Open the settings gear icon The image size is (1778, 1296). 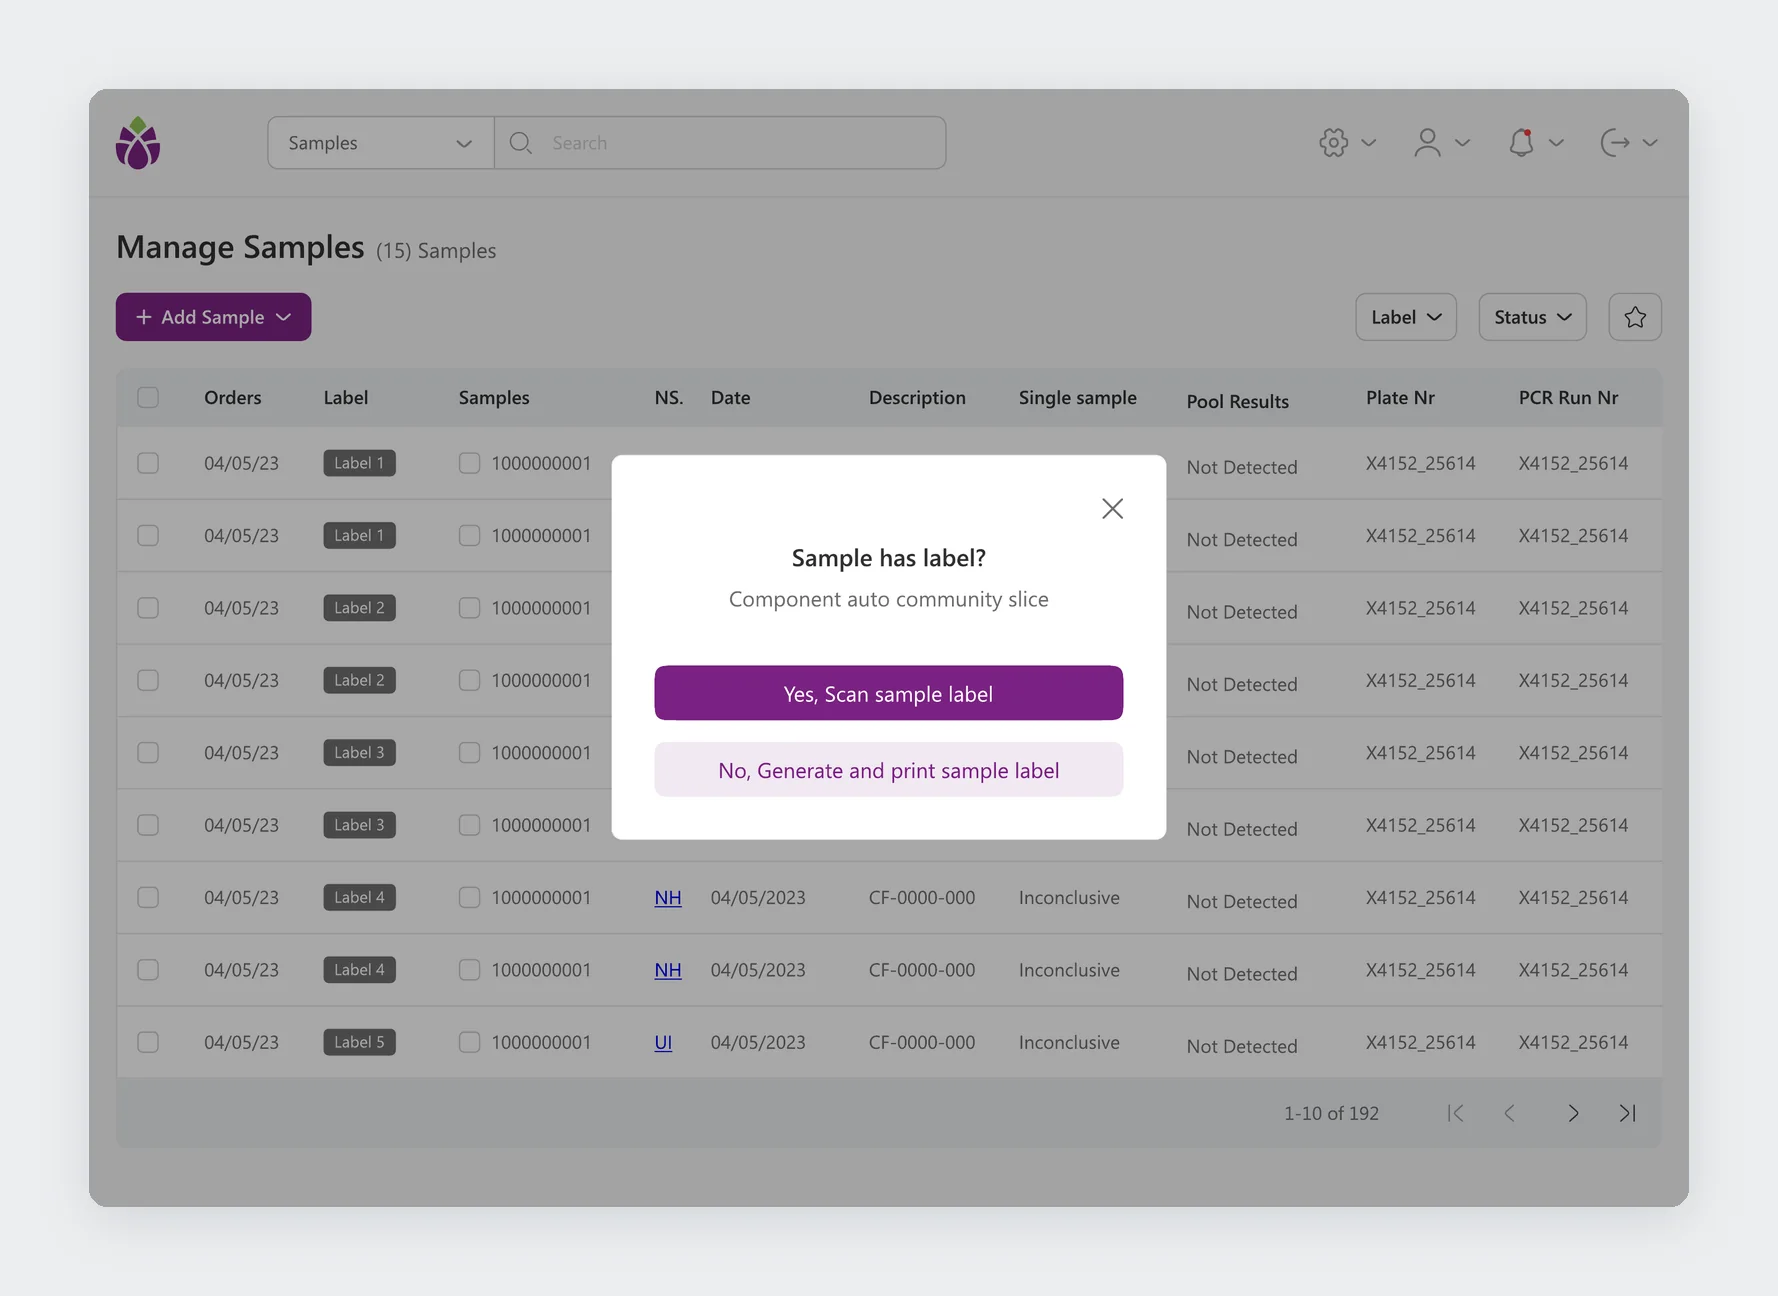(1333, 143)
